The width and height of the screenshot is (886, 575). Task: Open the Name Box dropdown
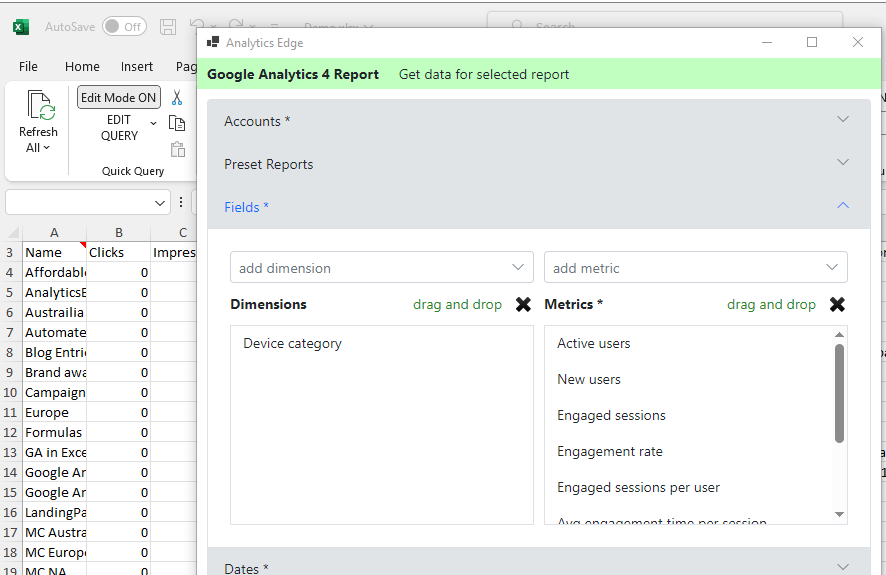click(160, 202)
